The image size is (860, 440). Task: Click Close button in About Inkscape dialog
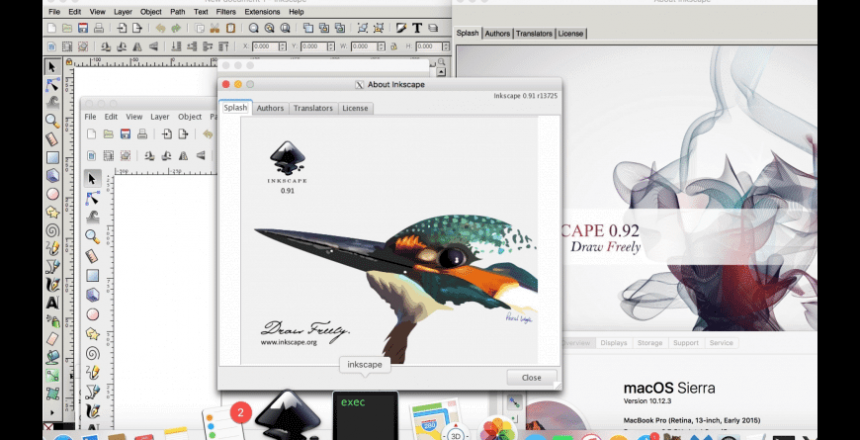(531, 377)
